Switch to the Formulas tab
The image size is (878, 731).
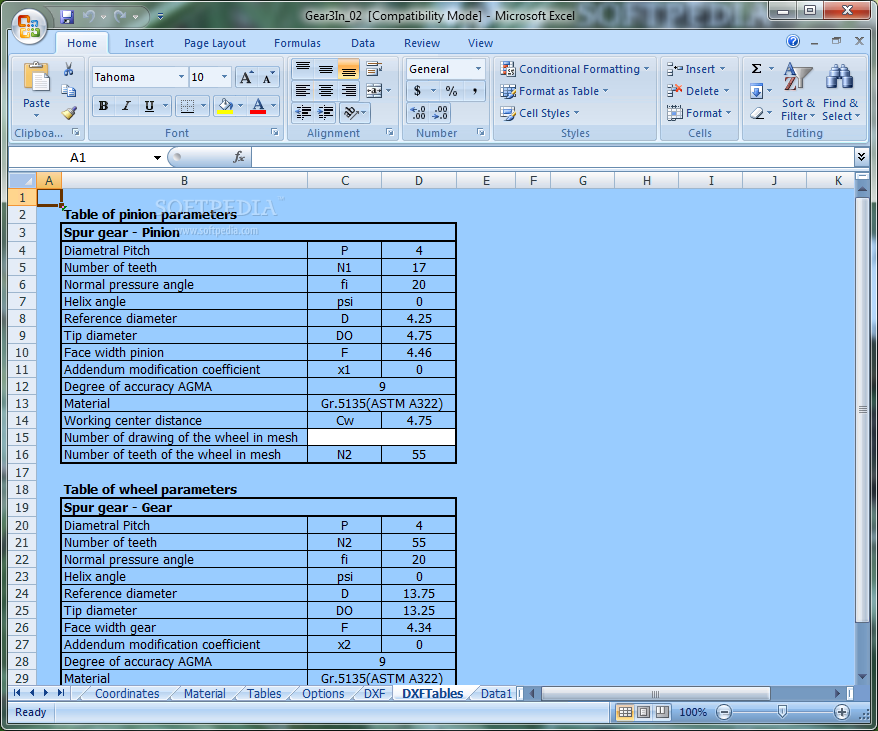(297, 43)
